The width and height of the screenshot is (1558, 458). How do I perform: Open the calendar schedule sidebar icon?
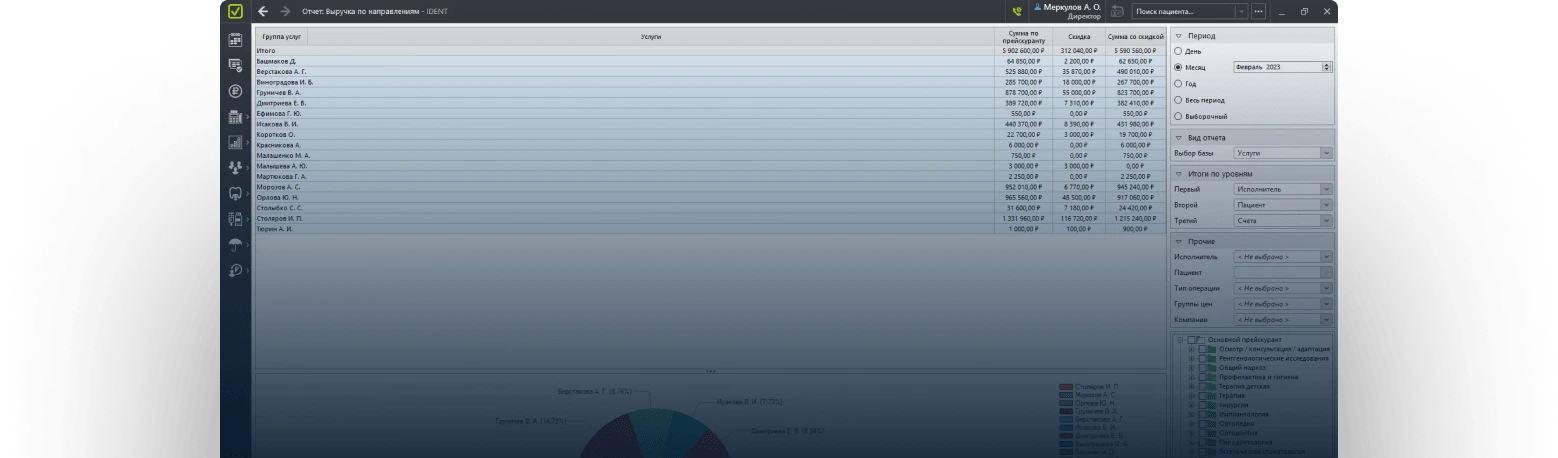click(235, 40)
